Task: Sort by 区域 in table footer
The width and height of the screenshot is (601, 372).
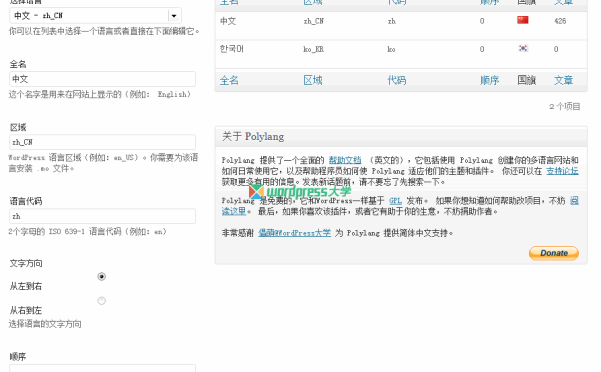Action: 313,80
